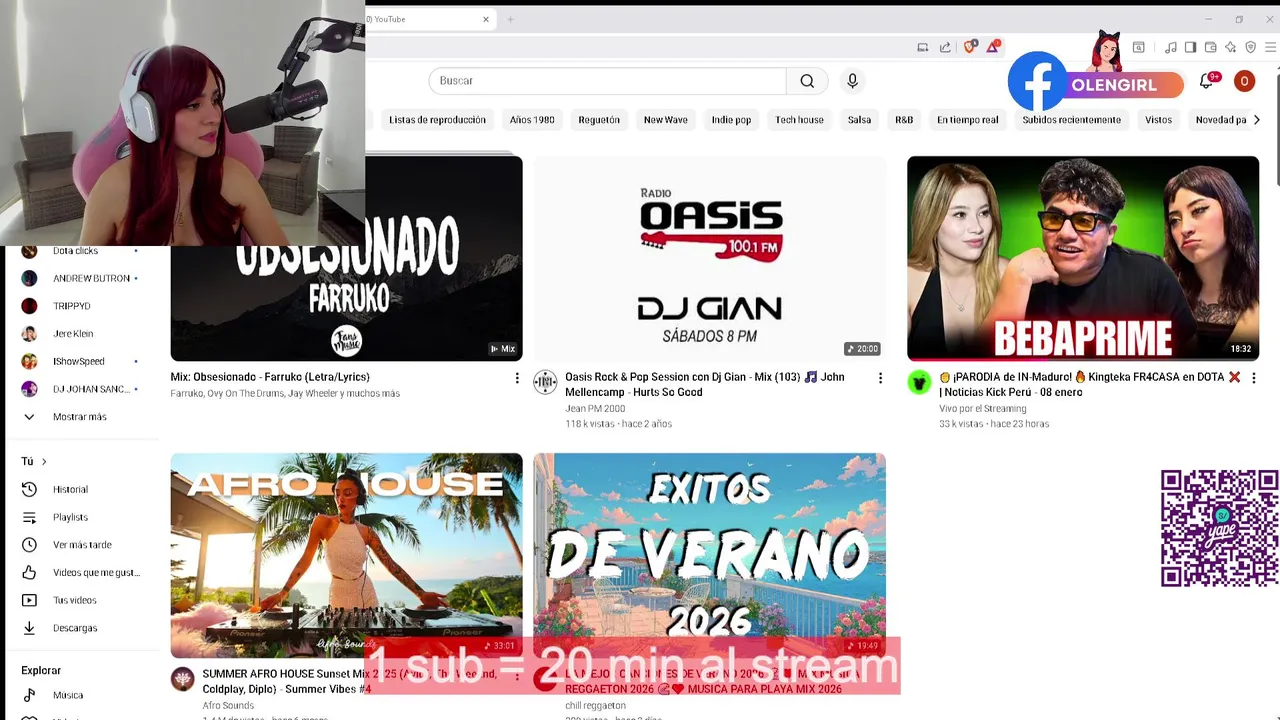Select the Salsa filter chip
This screenshot has height=720, width=1280.
tap(859, 120)
